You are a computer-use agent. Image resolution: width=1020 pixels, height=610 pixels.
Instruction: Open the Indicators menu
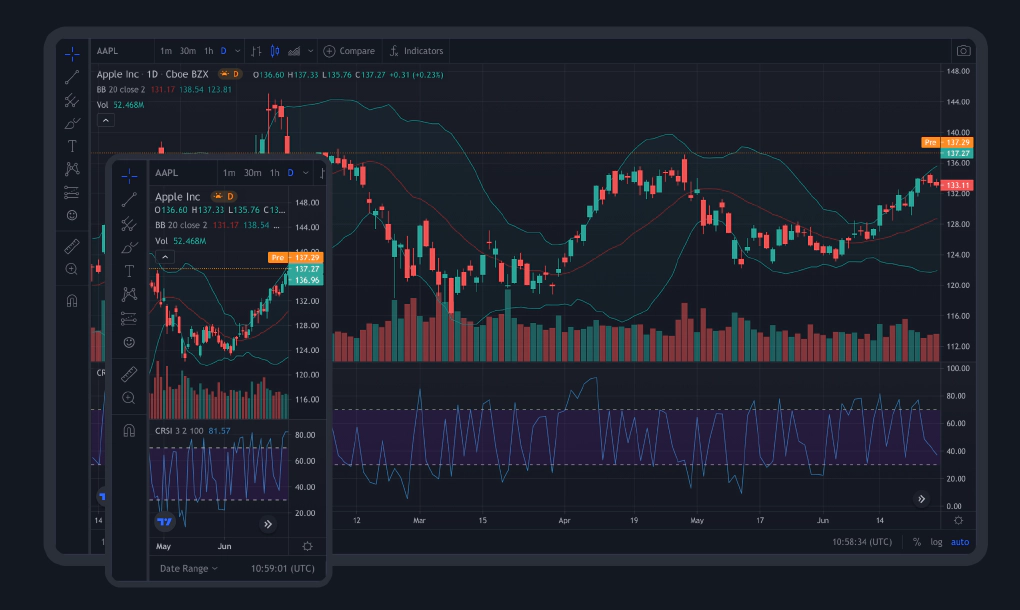[x=416, y=51]
